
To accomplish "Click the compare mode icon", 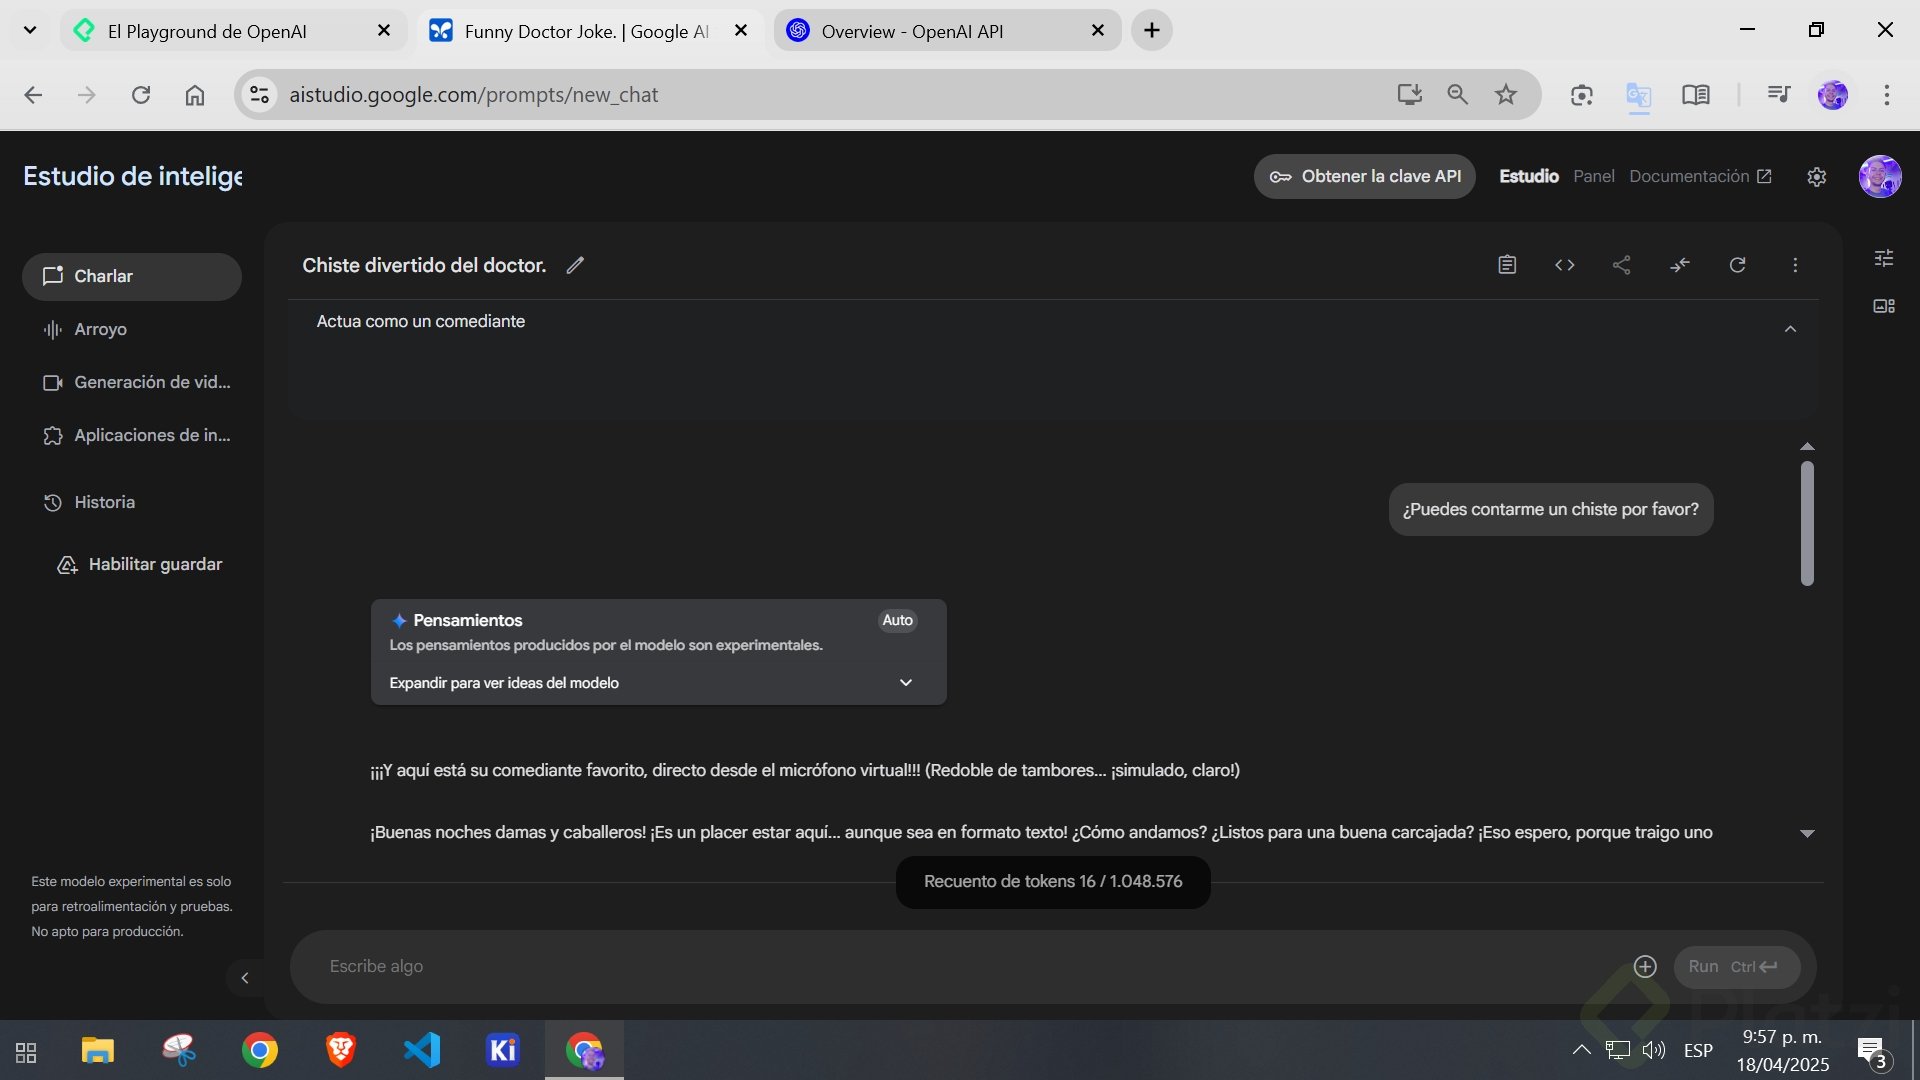I will [x=1680, y=265].
